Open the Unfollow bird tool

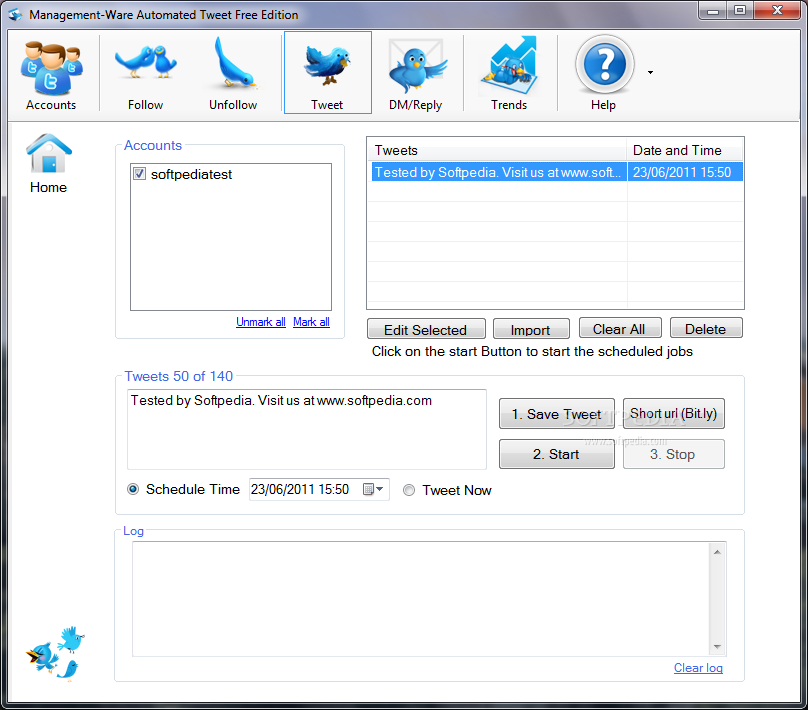click(233, 74)
